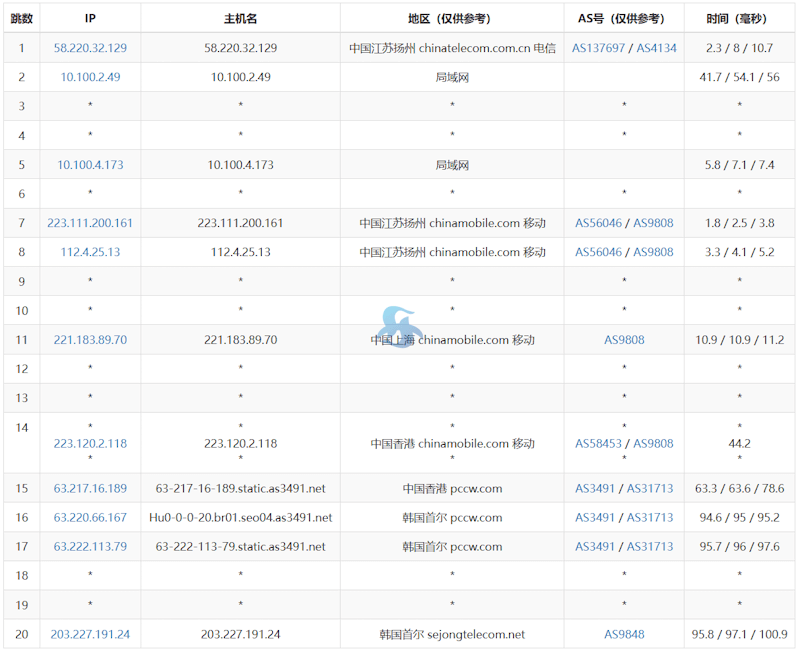Open IP link 221.183.89.70

point(90,340)
